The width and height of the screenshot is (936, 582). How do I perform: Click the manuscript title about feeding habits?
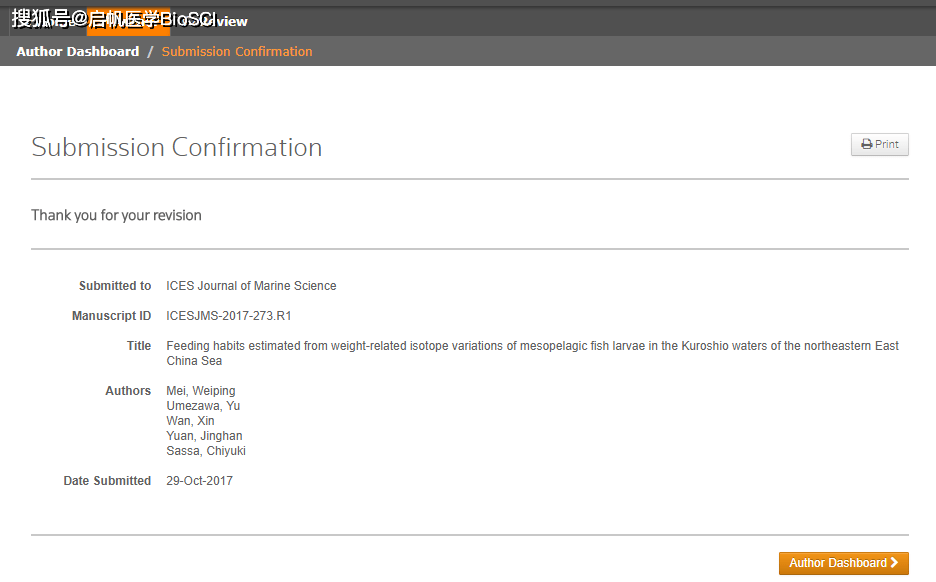[532, 346]
